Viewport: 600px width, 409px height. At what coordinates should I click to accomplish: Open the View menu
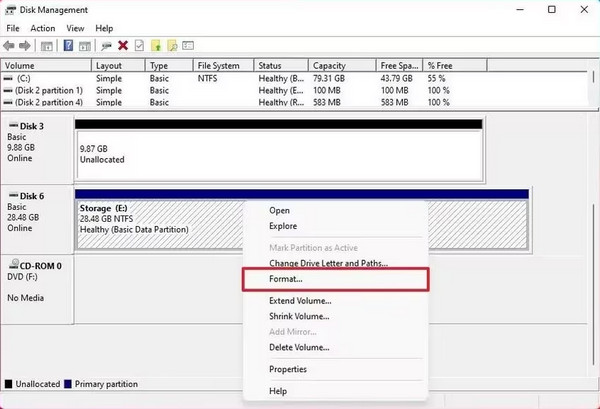coord(75,28)
